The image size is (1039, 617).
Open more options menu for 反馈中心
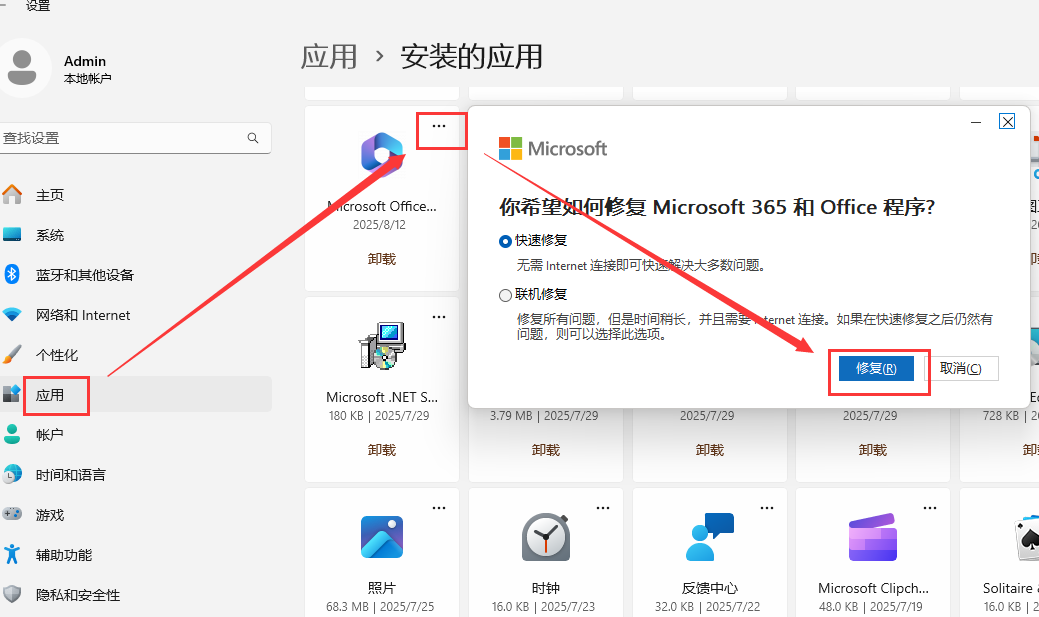coord(767,508)
